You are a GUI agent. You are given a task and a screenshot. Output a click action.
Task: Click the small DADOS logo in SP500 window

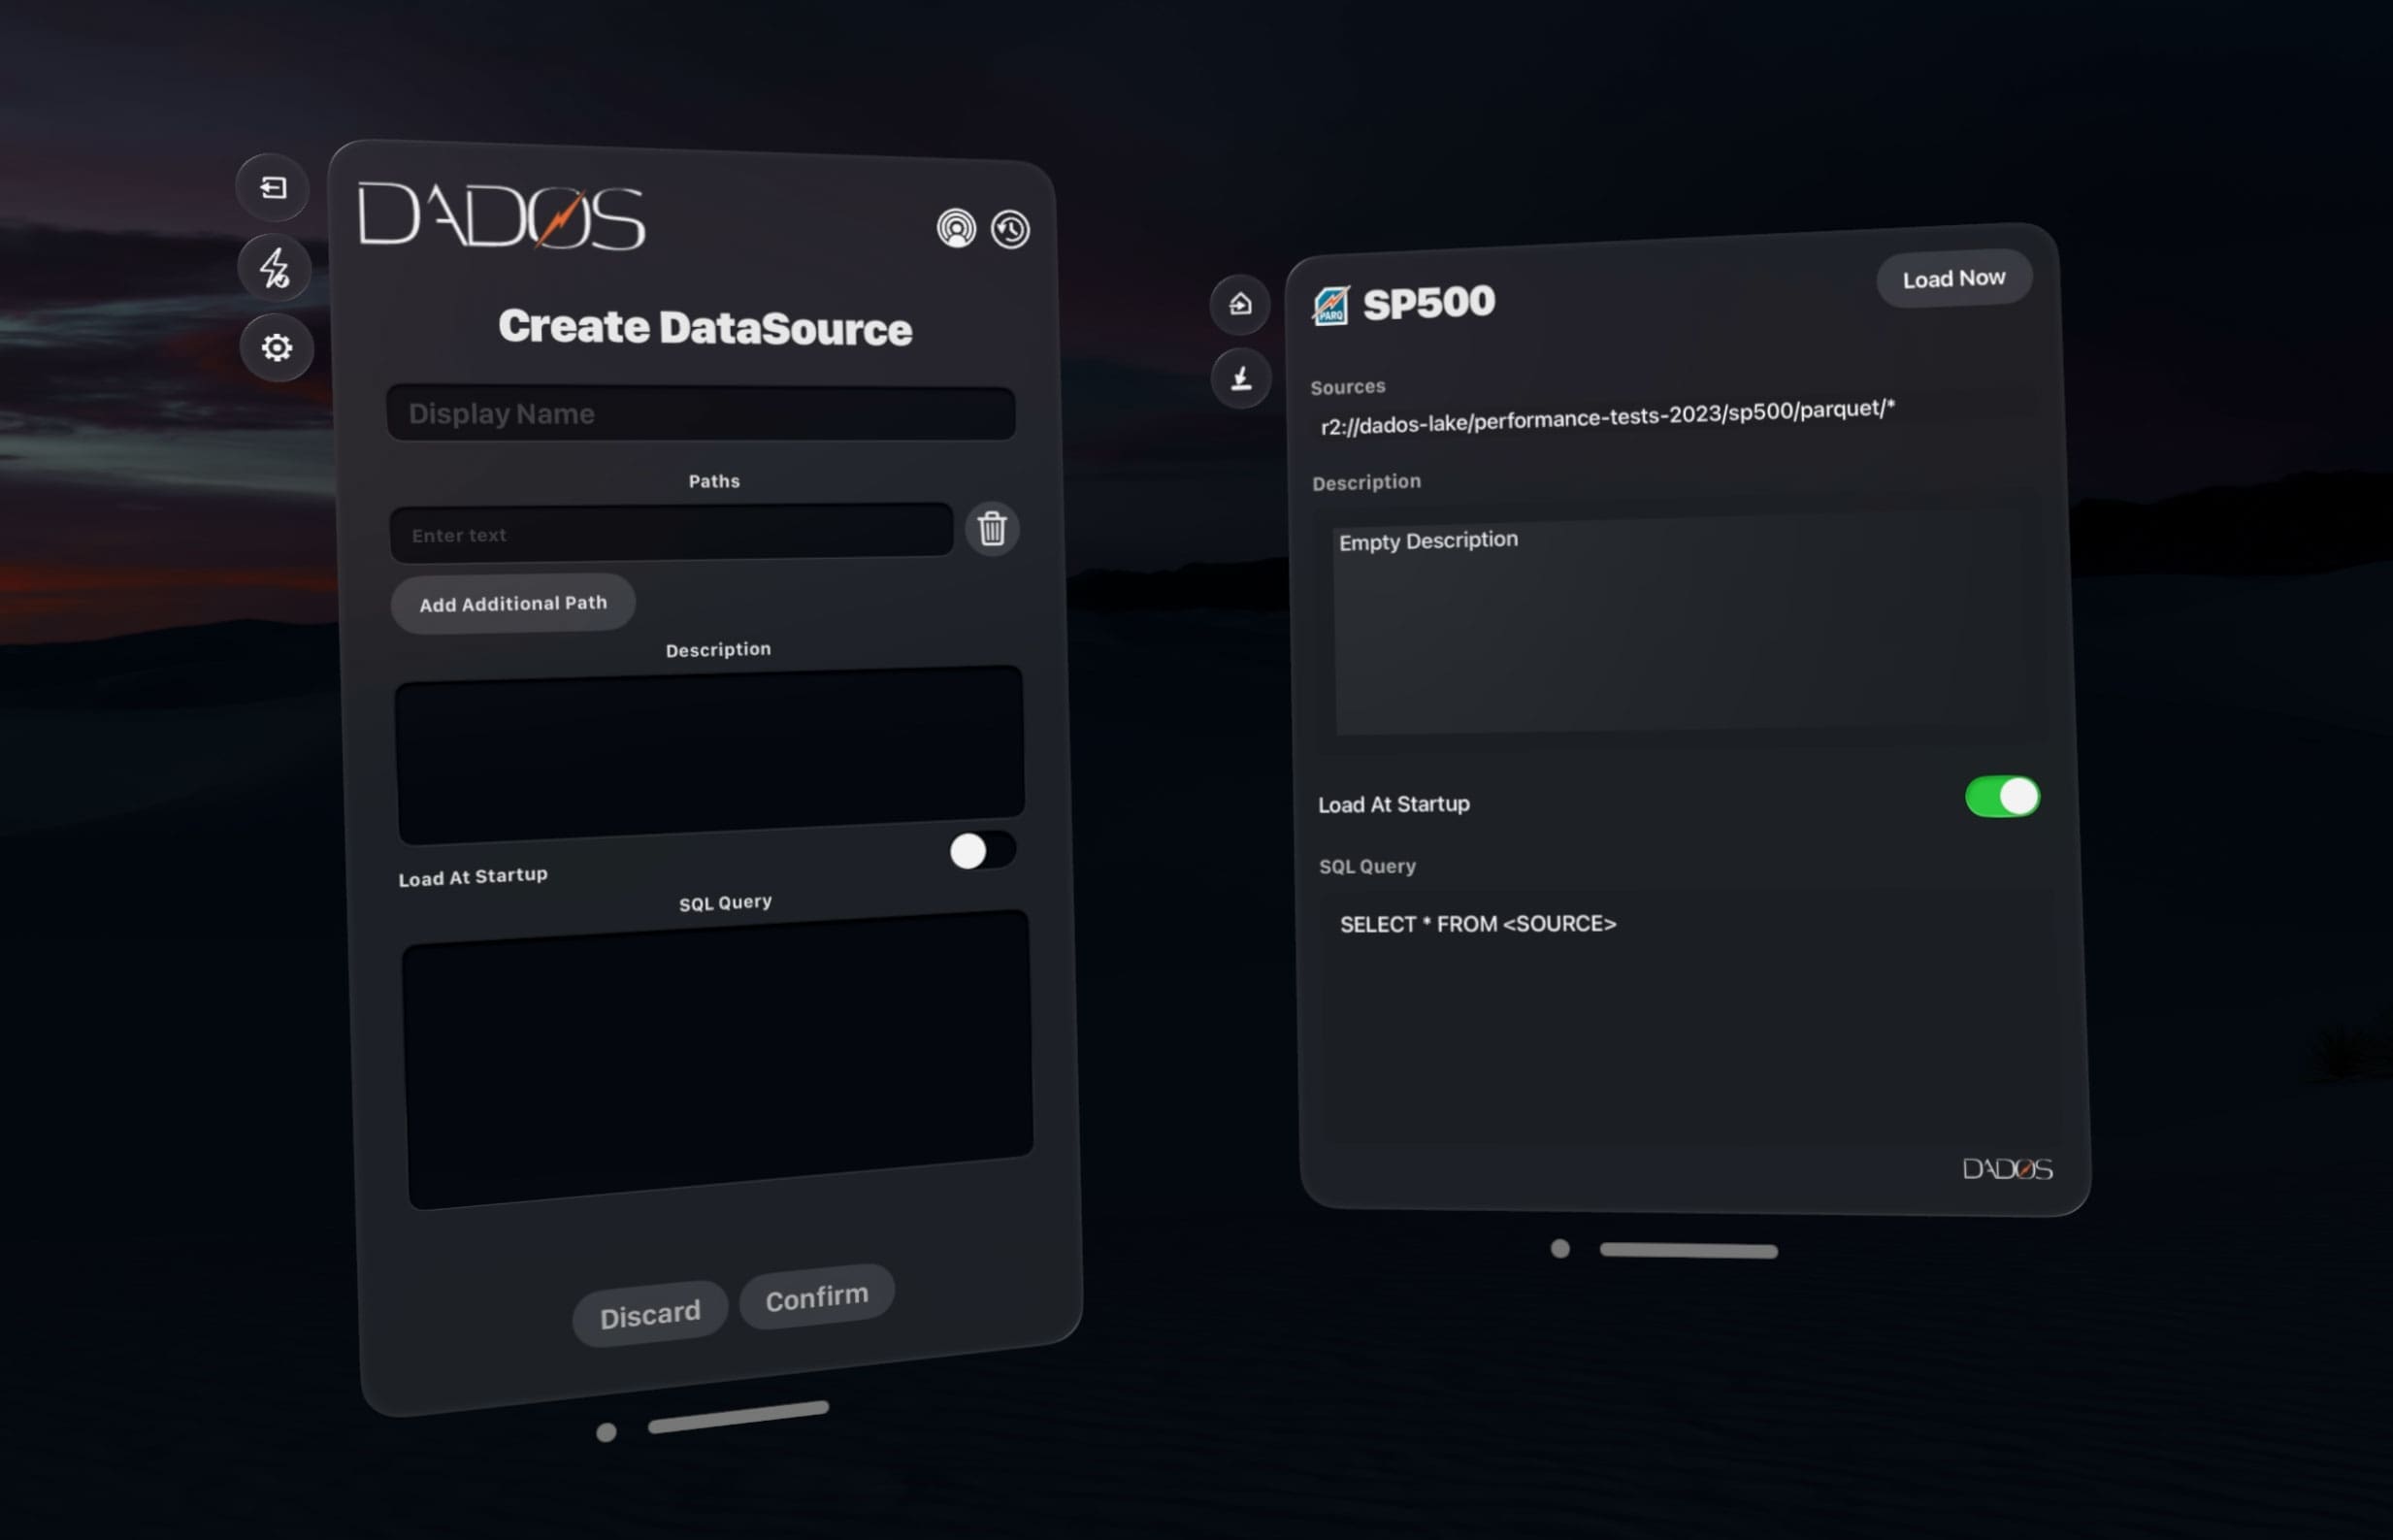click(2007, 1169)
